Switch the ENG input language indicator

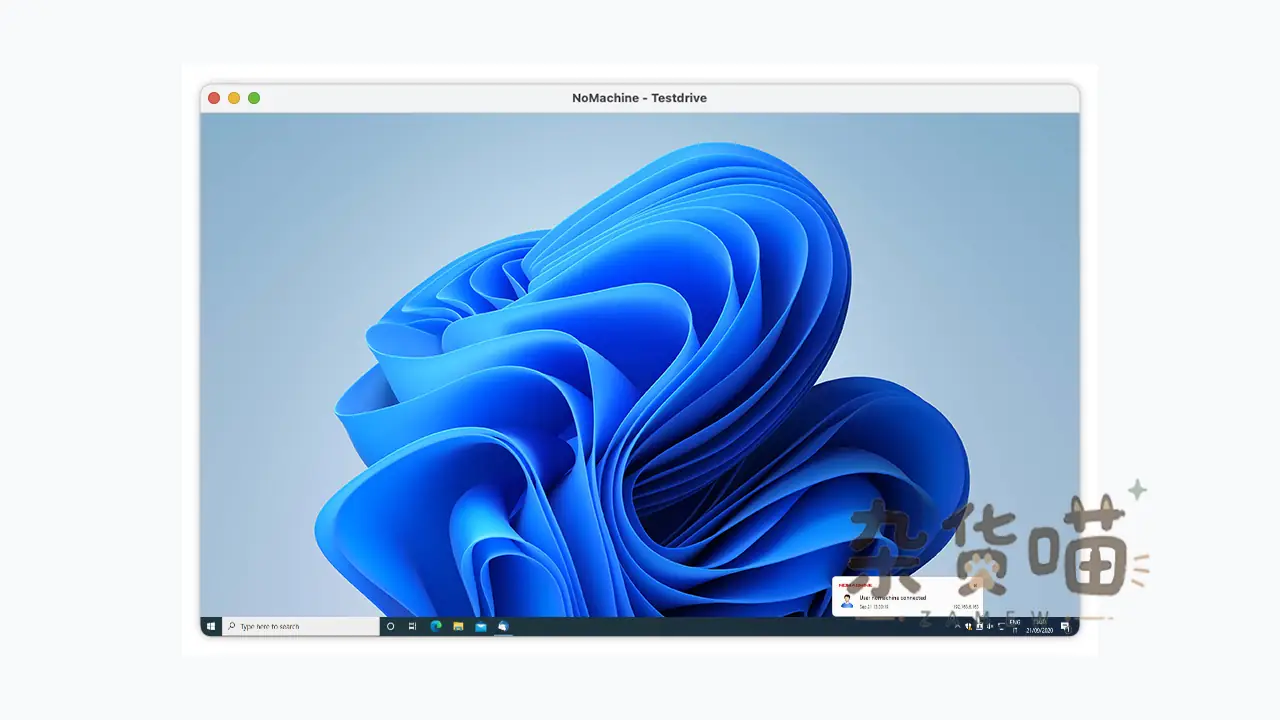tap(1015, 626)
